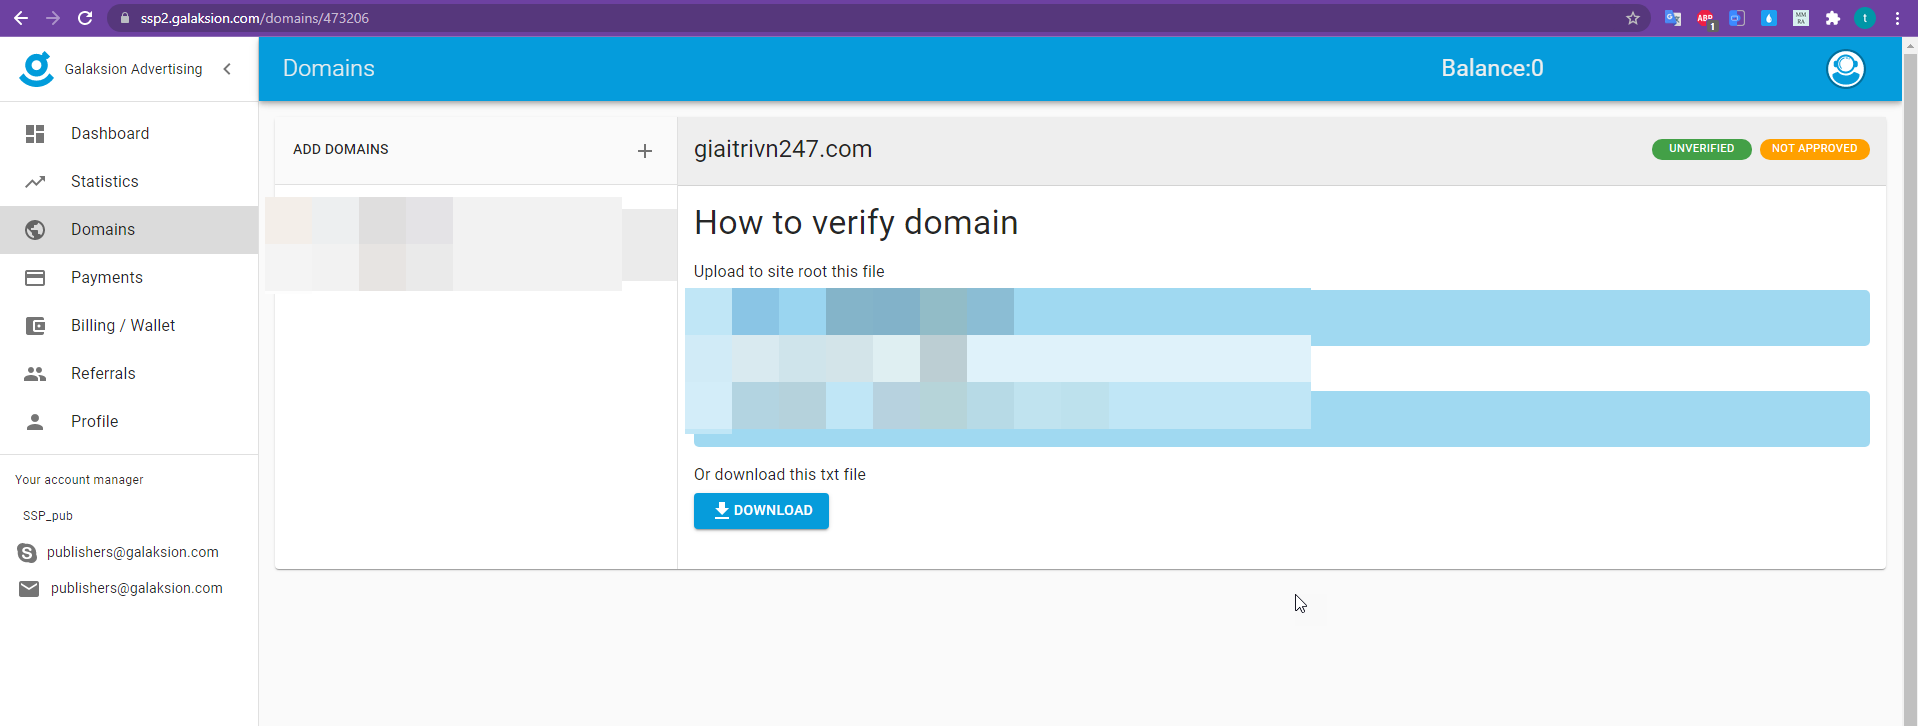The height and width of the screenshot is (726, 1918).
Task: Bookmark this page with the star icon
Action: click(x=1633, y=18)
